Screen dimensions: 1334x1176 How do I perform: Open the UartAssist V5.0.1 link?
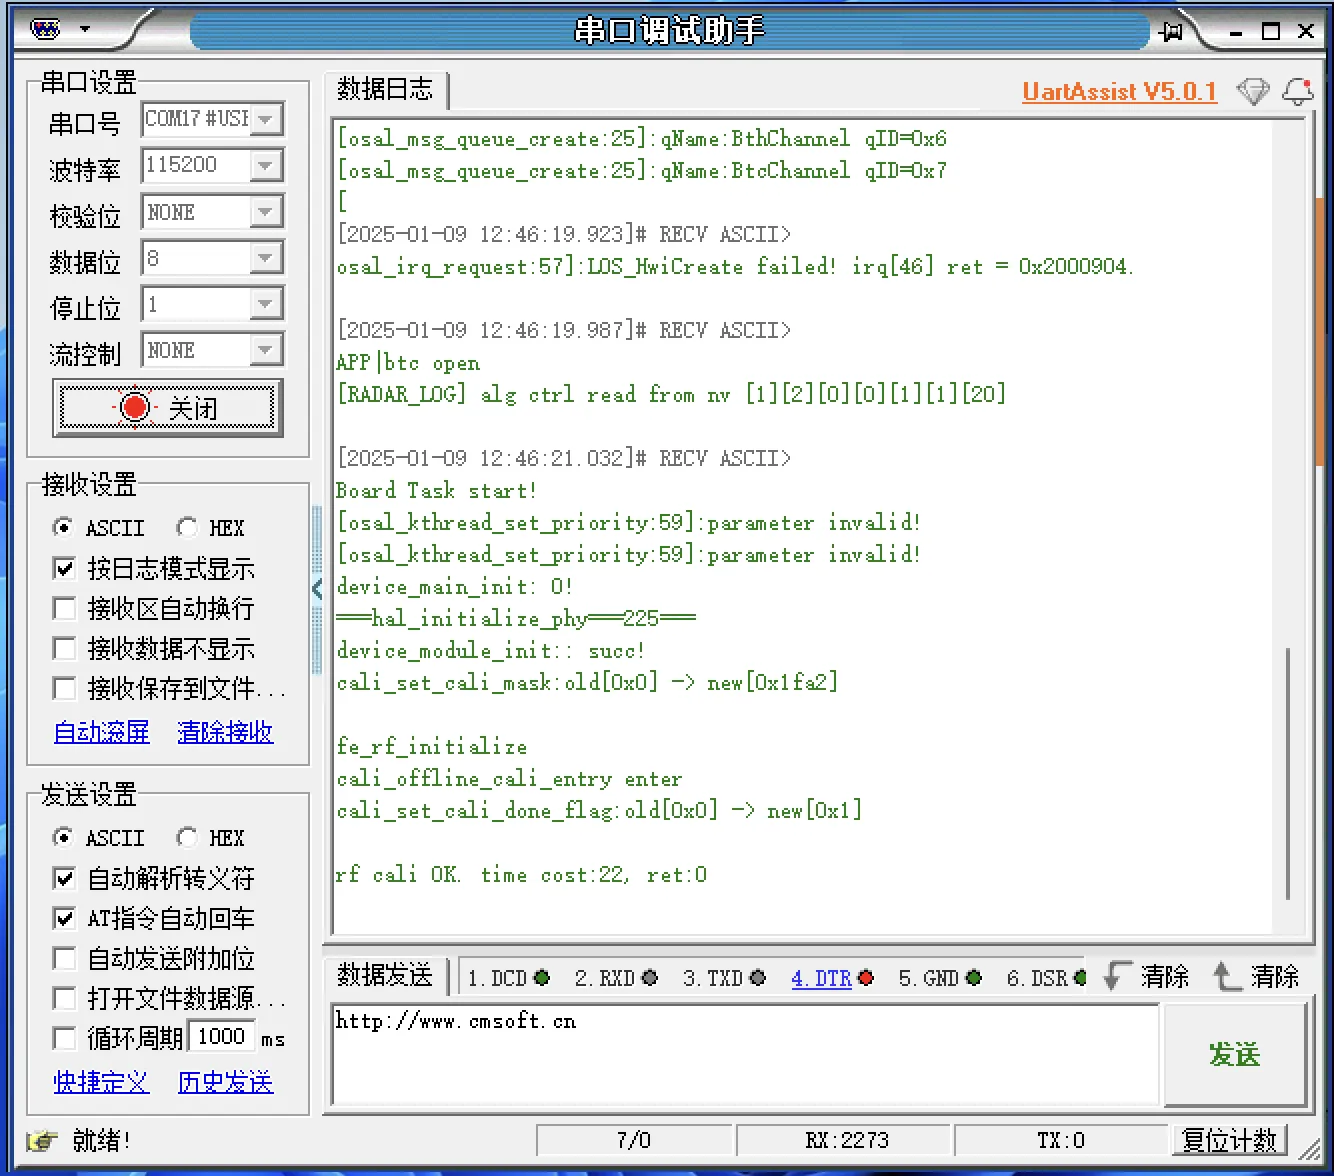[x=1119, y=91]
